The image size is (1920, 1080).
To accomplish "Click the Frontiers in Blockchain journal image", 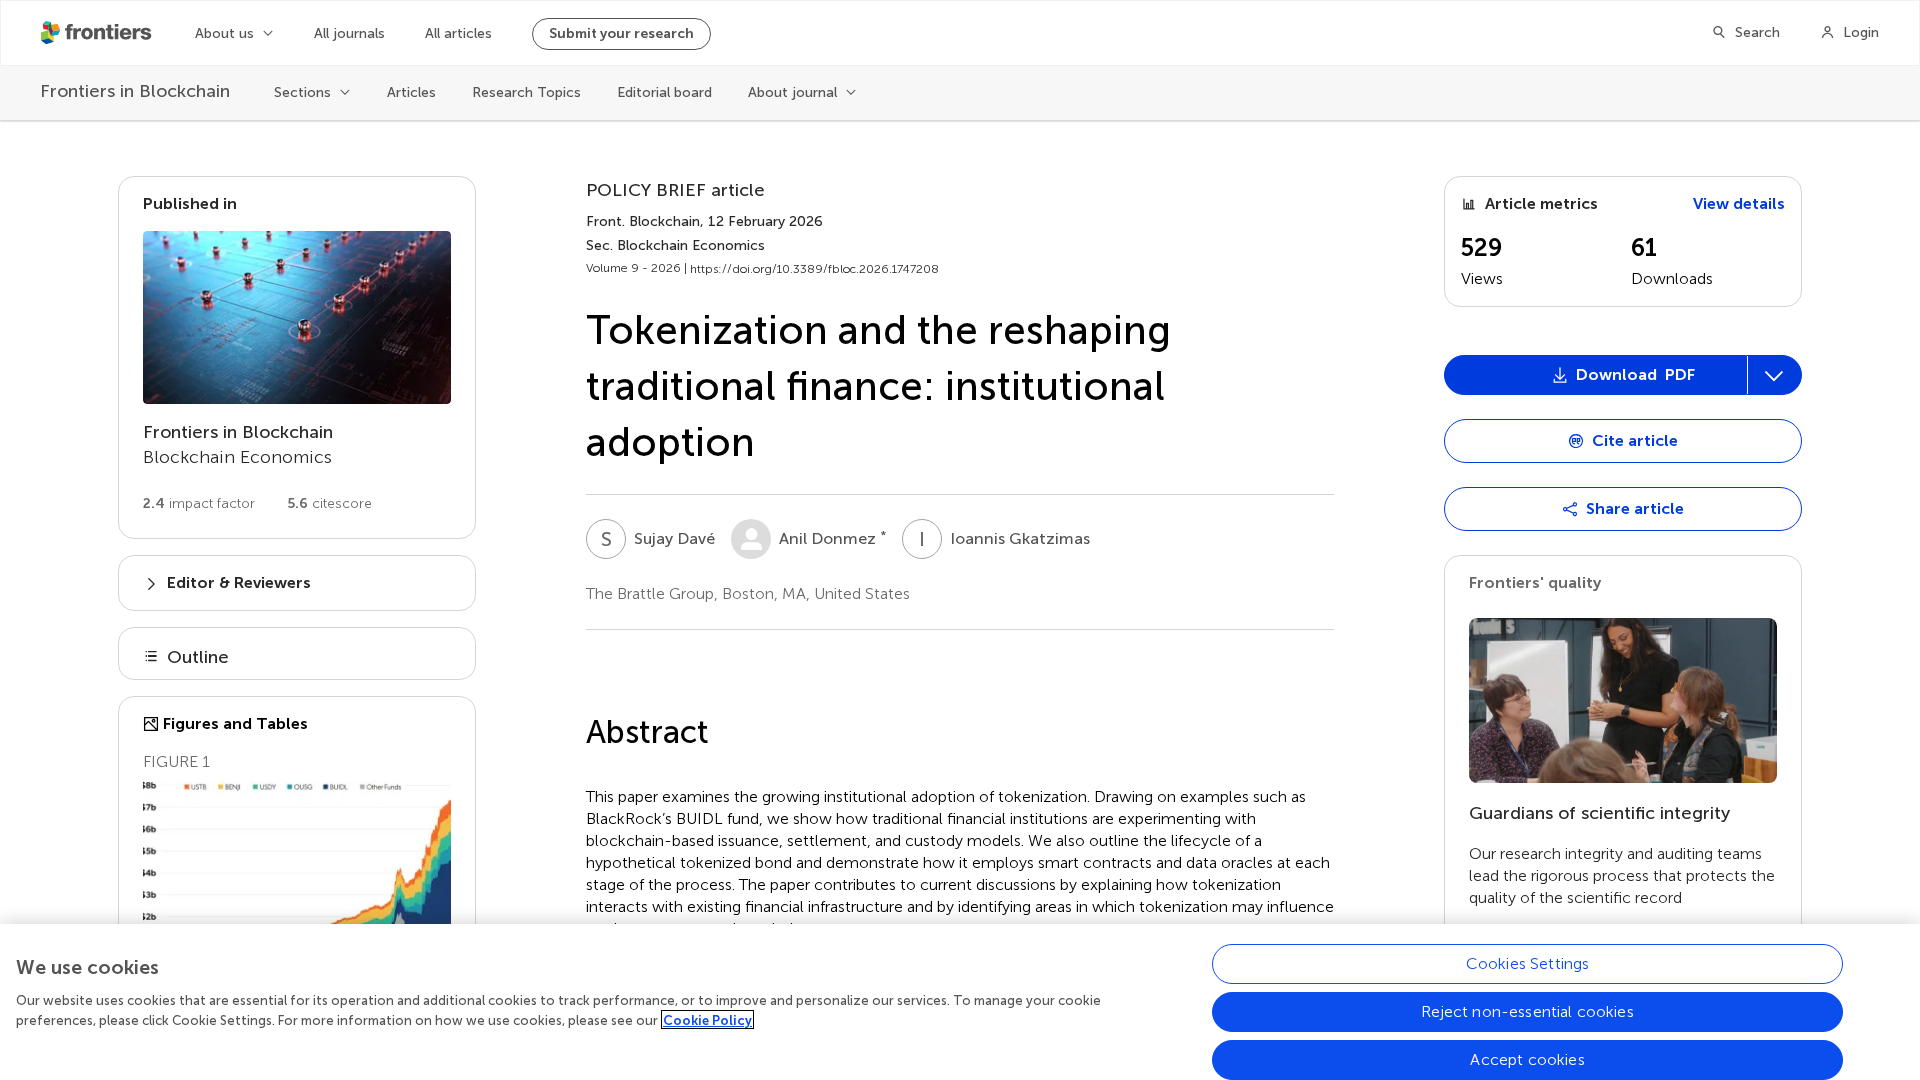I will point(297,317).
